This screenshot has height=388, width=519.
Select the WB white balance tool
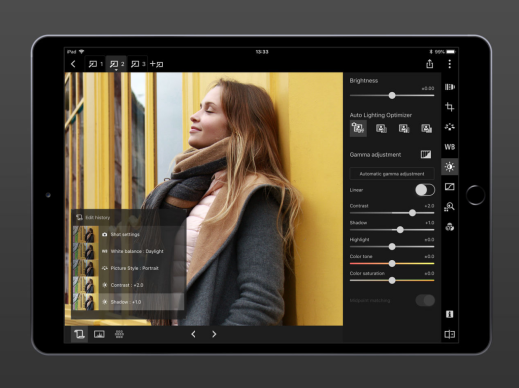pos(449,147)
